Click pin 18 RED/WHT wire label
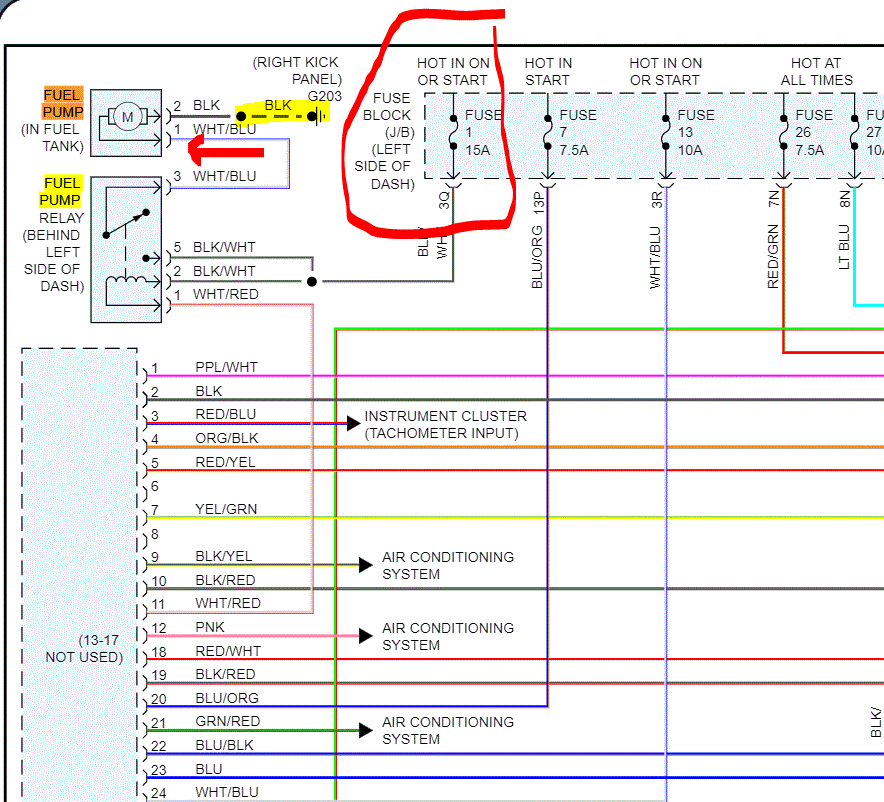 pos(228,652)
